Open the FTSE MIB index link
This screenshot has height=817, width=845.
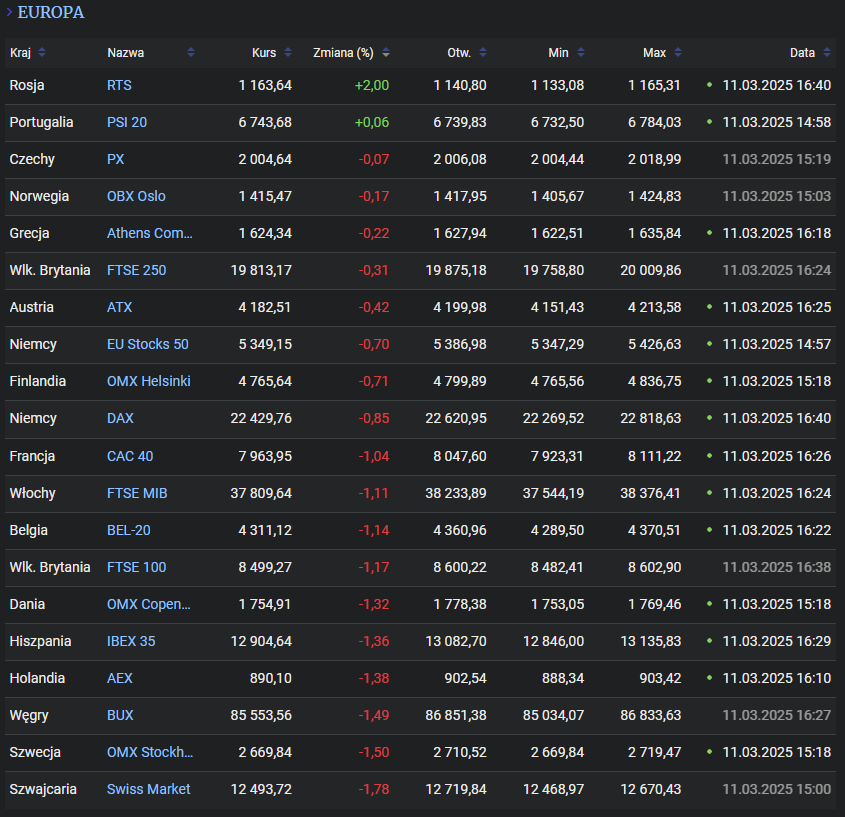(137, 493)
